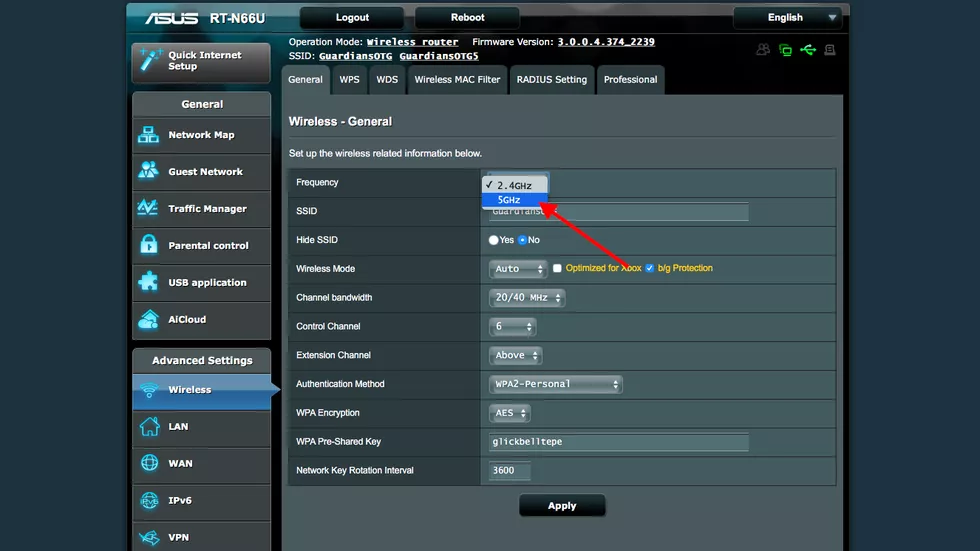Open Parental control padlock icon
The image size is (980, 551).
coord(149,245)
